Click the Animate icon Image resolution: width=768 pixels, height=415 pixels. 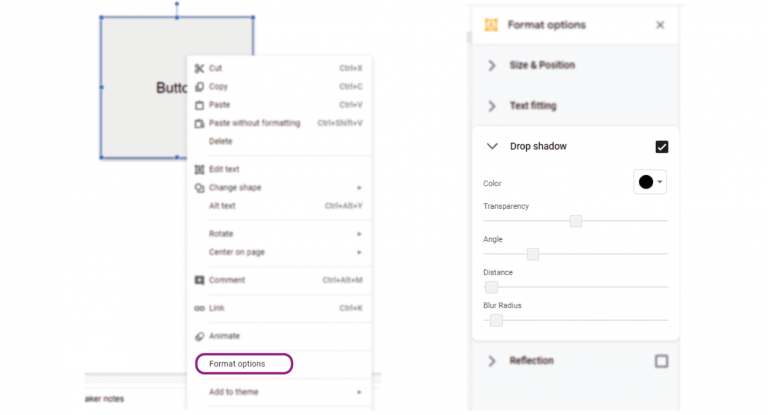point(199,336)
